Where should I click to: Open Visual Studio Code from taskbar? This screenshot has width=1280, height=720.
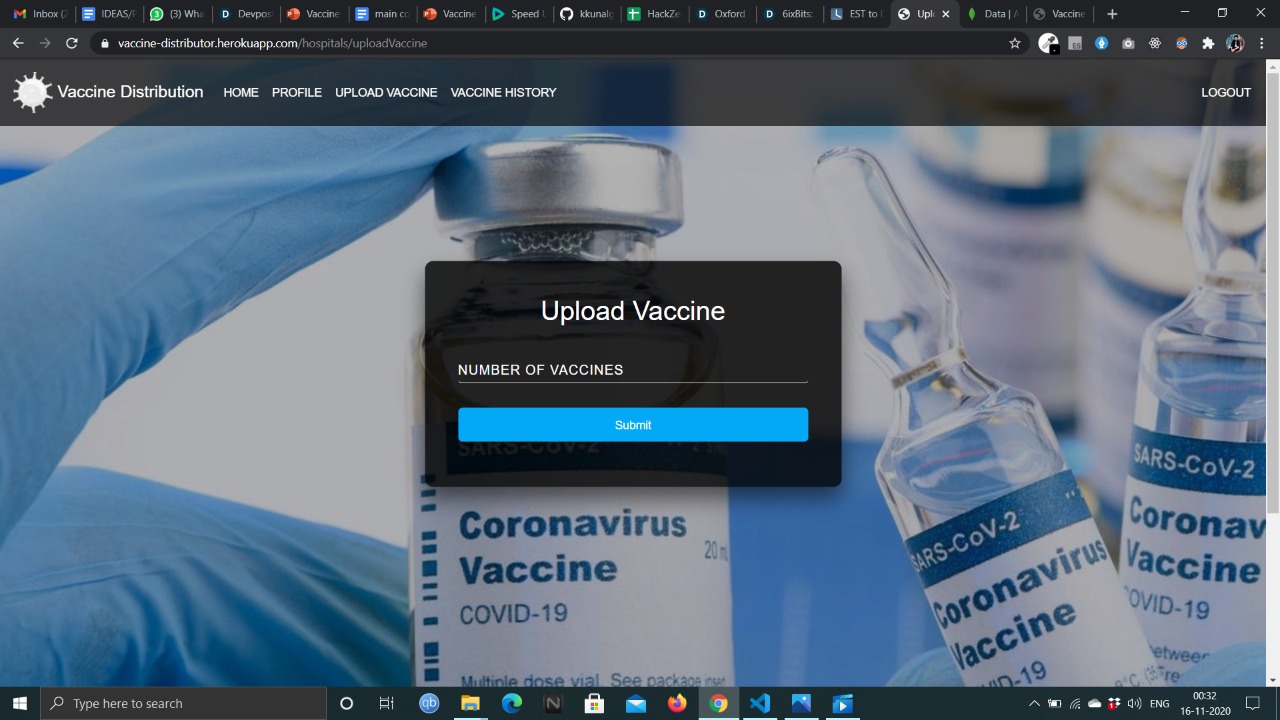(760, 703)
